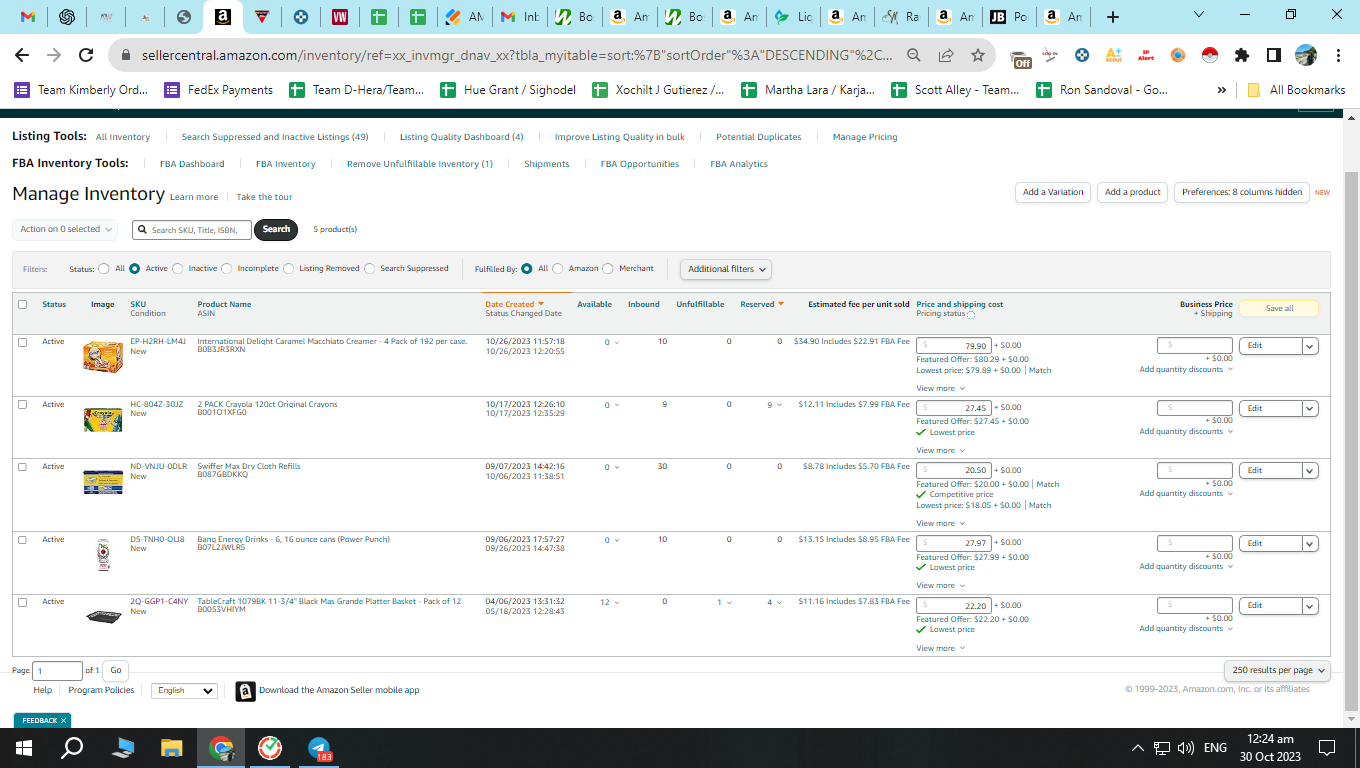Click the Search button

(x=276, y=229)
